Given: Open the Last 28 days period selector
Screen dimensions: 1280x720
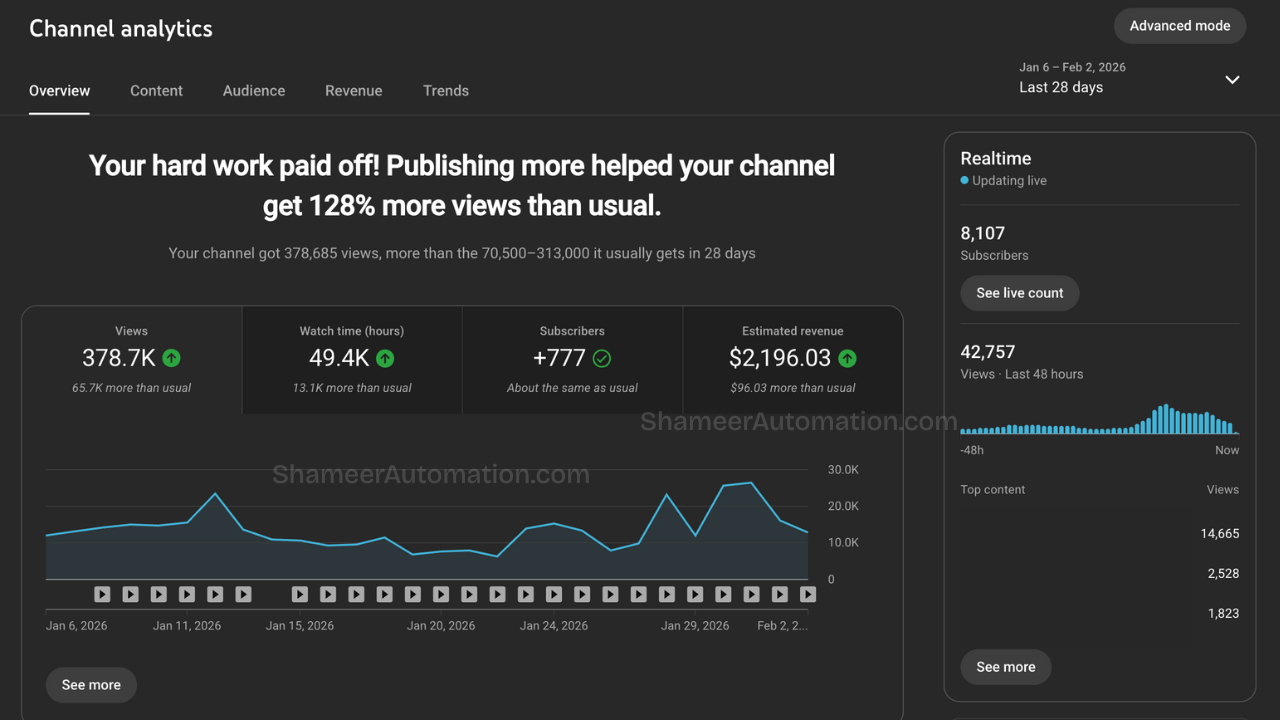Looking at the screenshot, I should [1061, 87].
